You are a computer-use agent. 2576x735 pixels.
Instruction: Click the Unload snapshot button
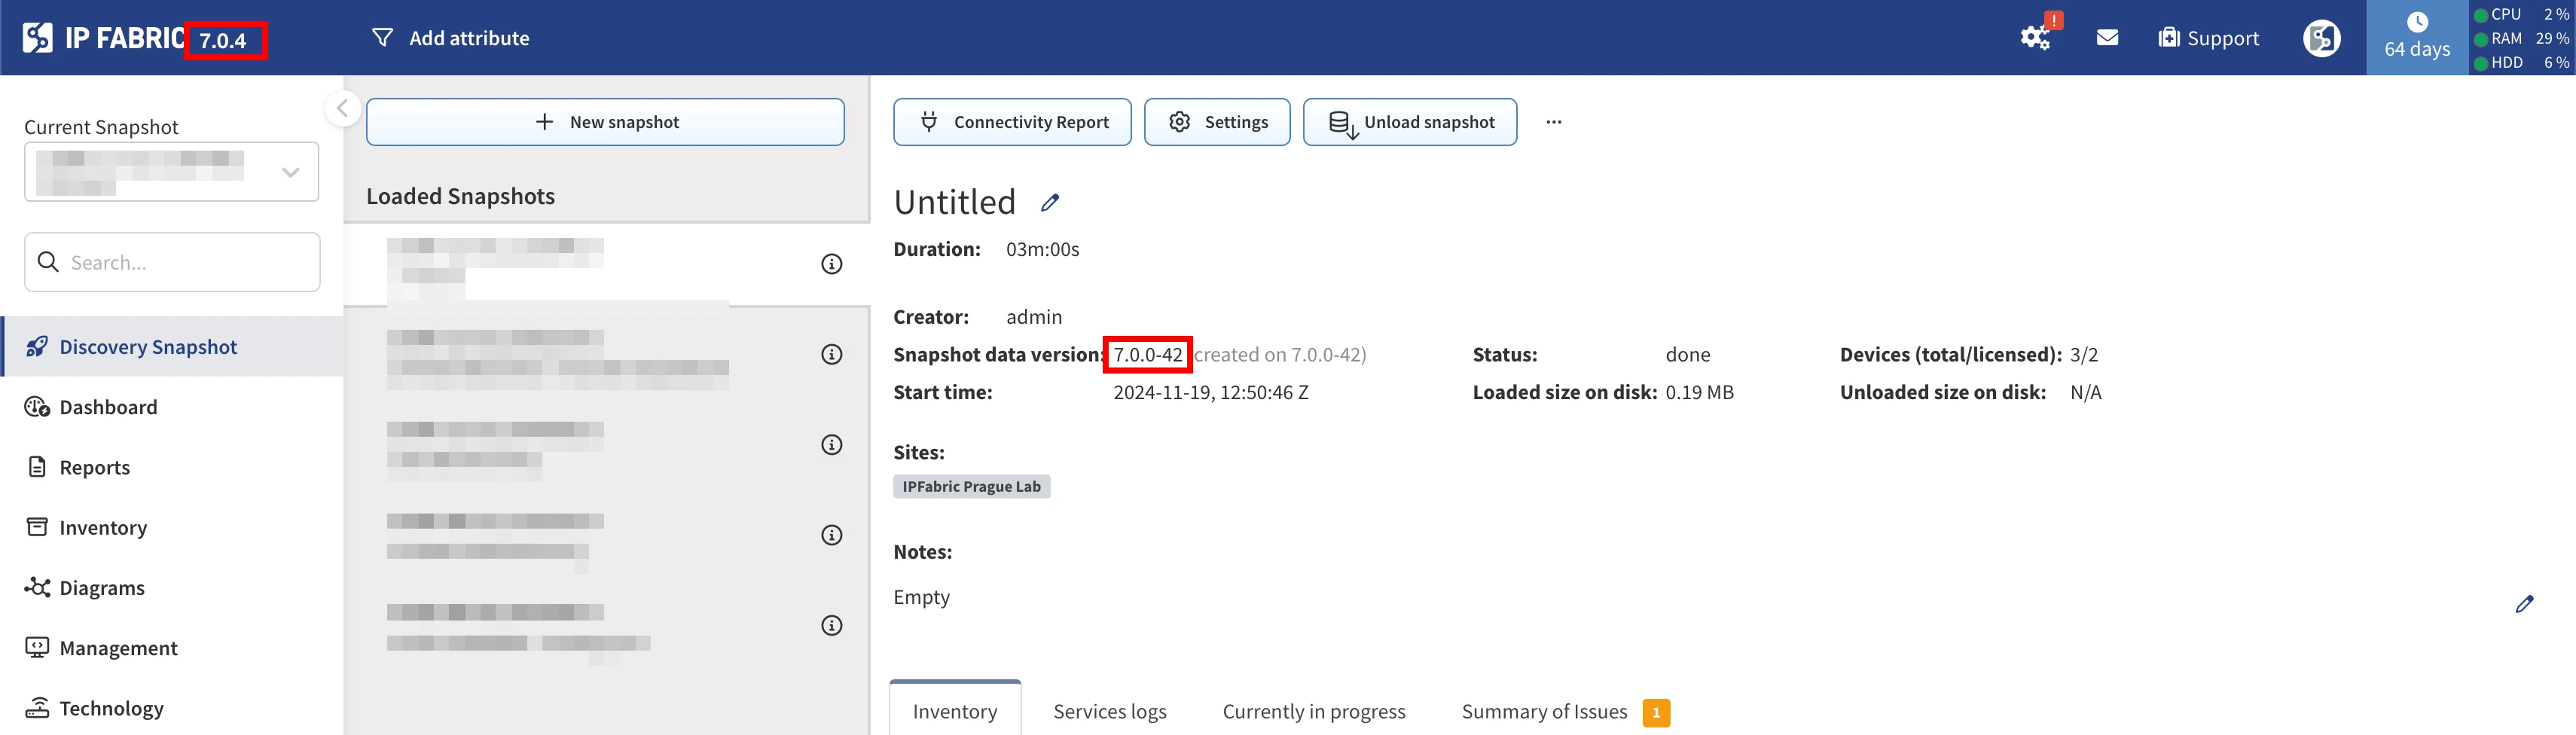click(1410, 122)
